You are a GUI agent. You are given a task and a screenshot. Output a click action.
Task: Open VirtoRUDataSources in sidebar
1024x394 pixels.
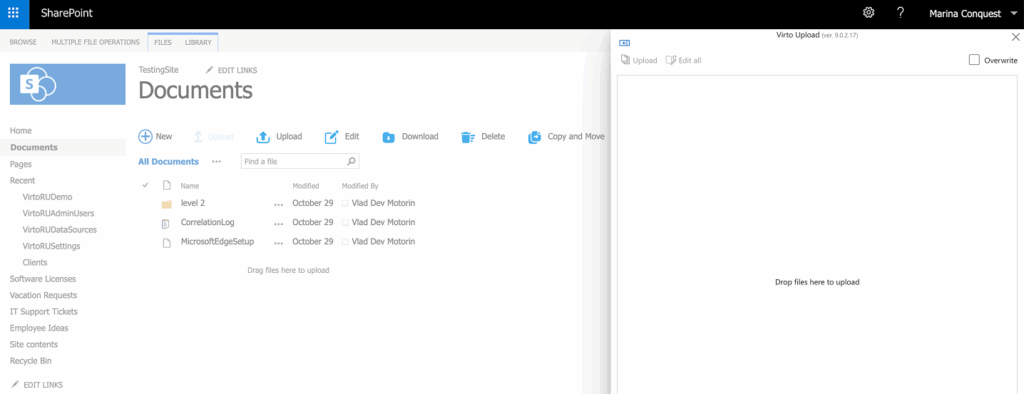[x=59, y=229]
